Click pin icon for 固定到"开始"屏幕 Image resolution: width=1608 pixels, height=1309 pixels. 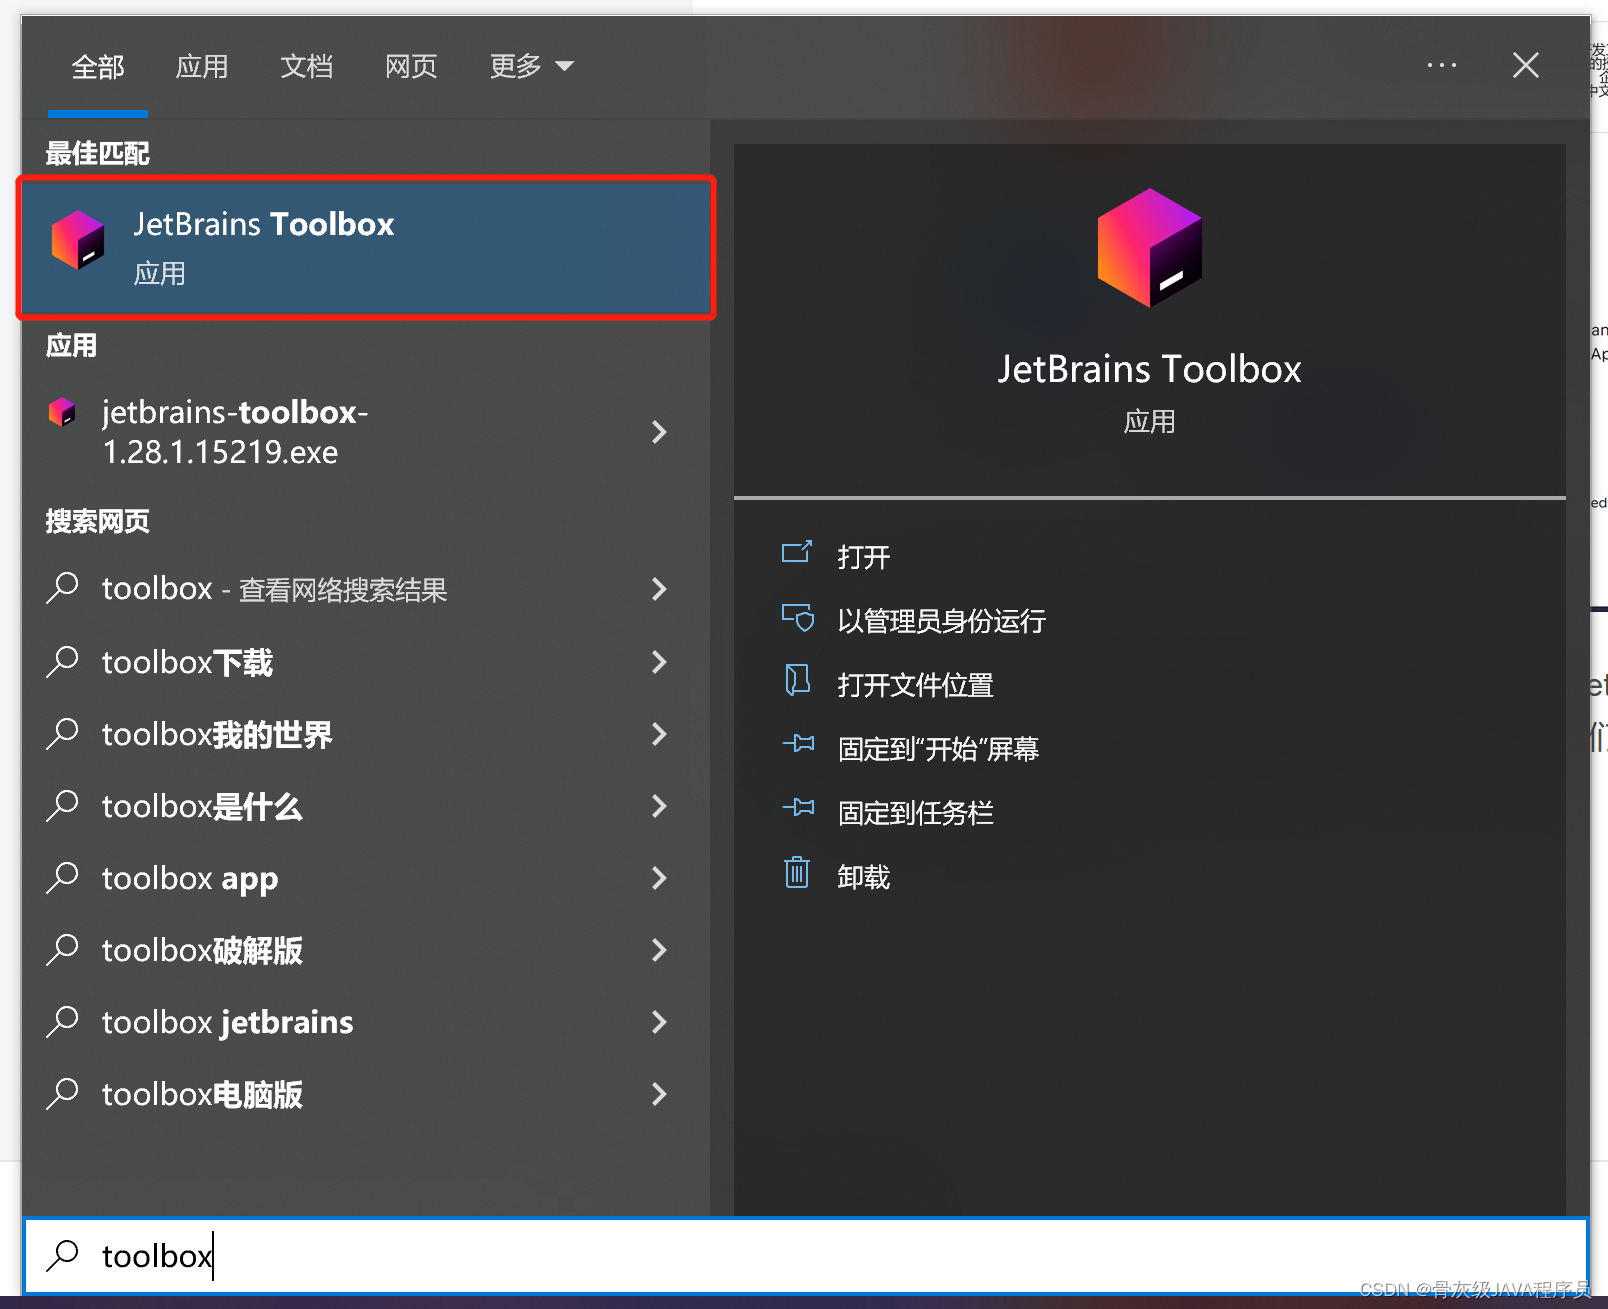point(798,743)
